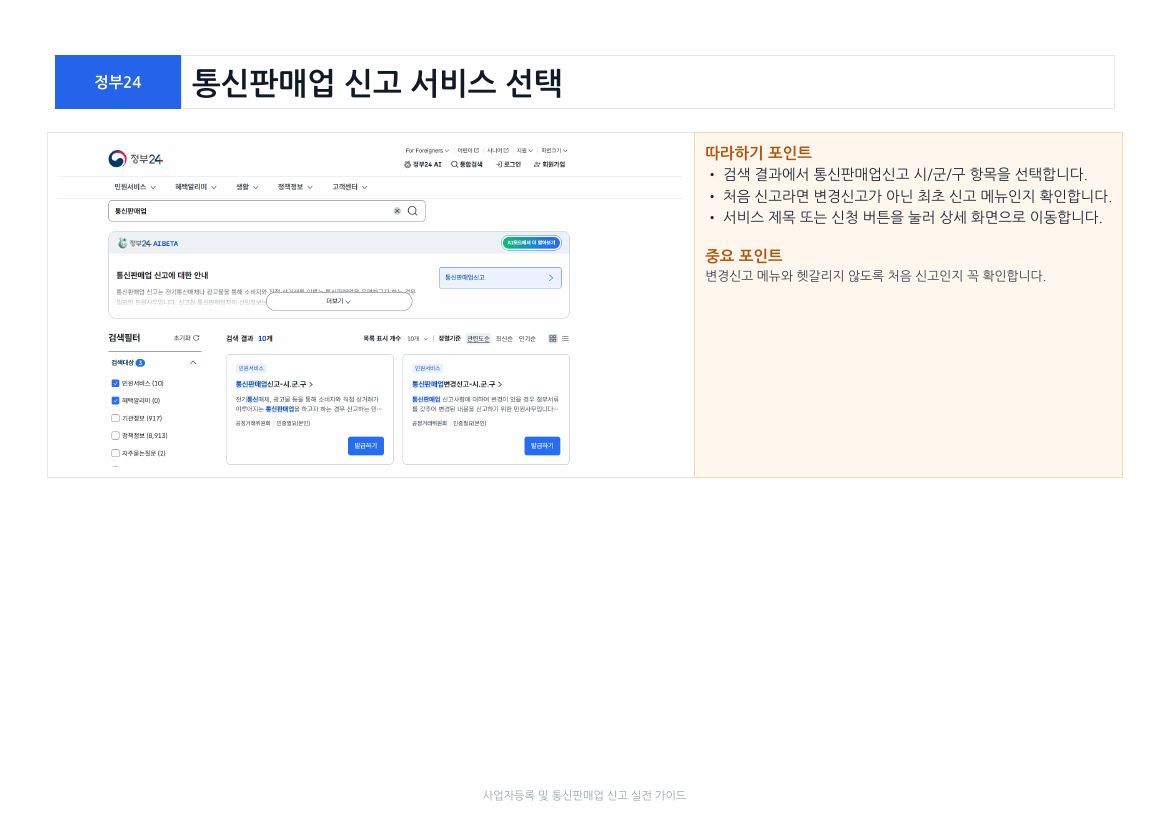Sort results by 최신순
This screenshot has width=1170, height=827.
(x=504, y=339)
